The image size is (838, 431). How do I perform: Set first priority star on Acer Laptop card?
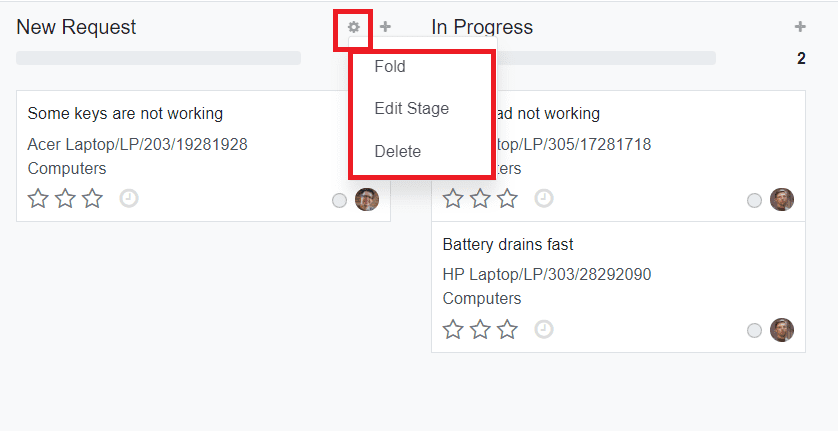coord(38,199)
